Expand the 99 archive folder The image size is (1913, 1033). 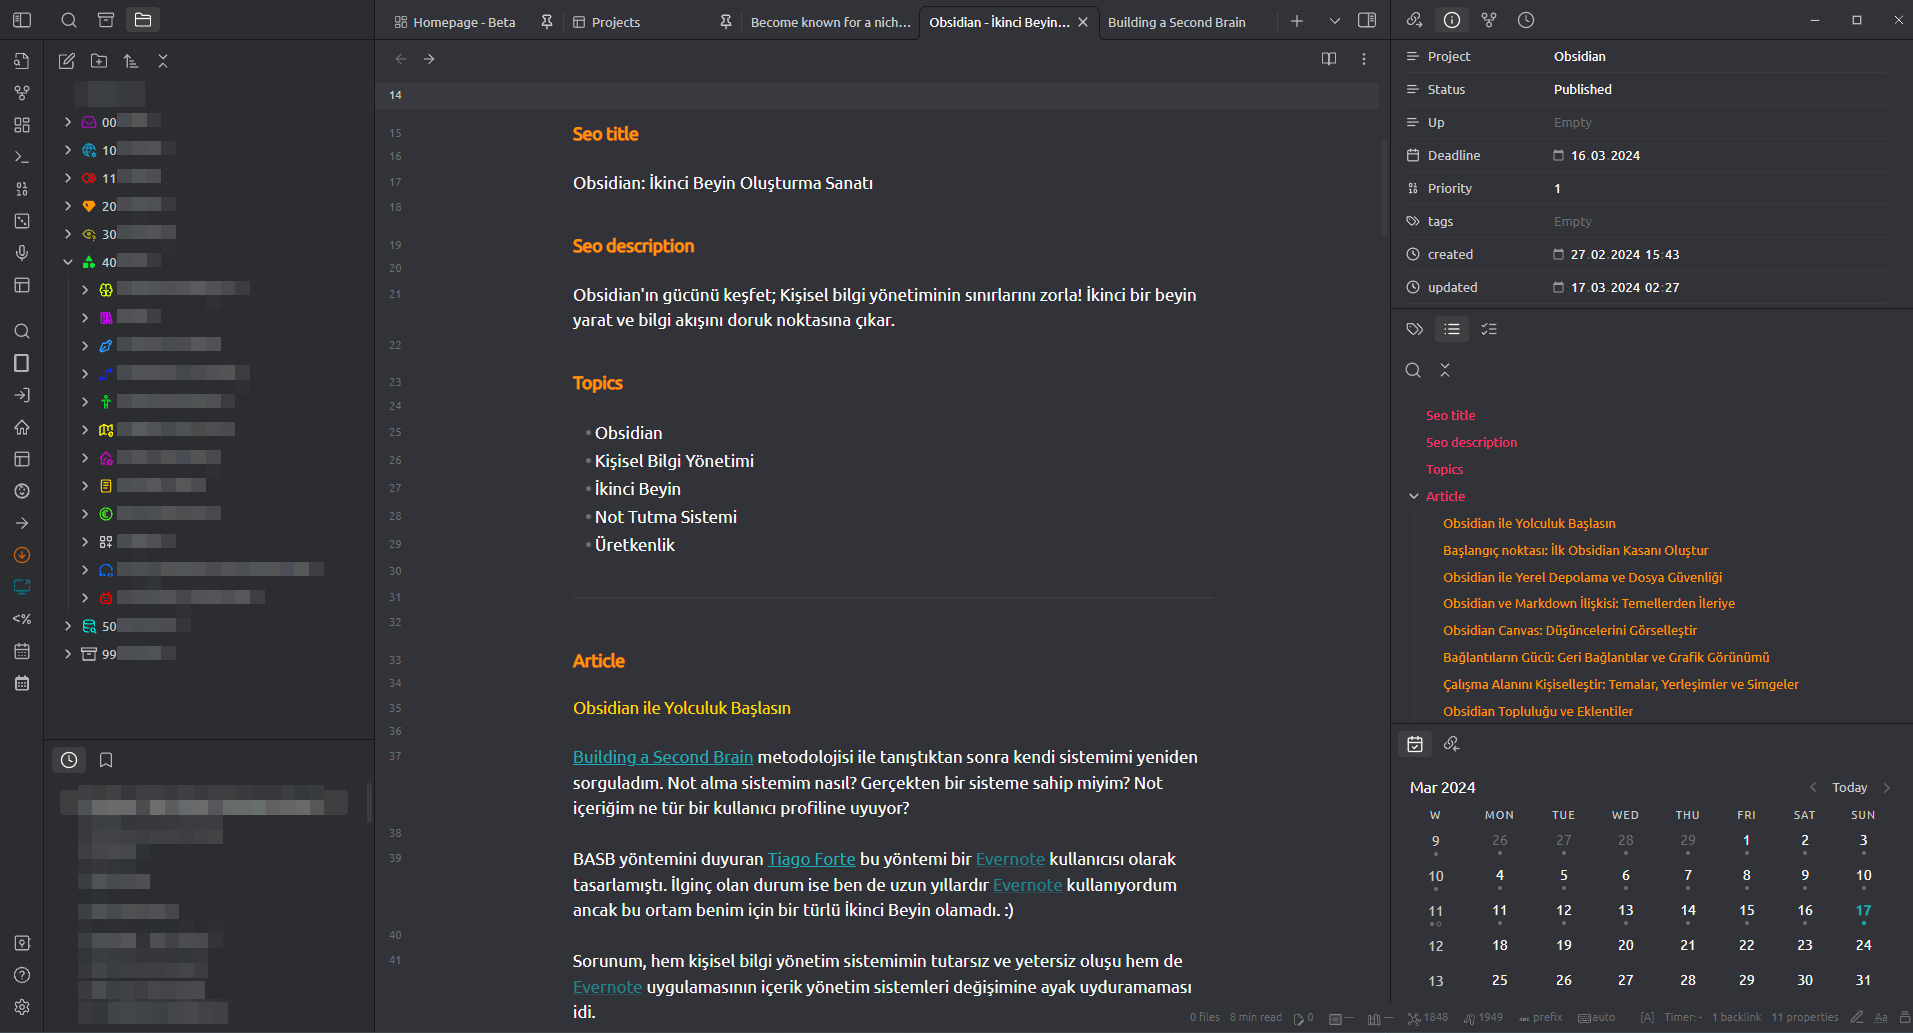click(68, 654)
